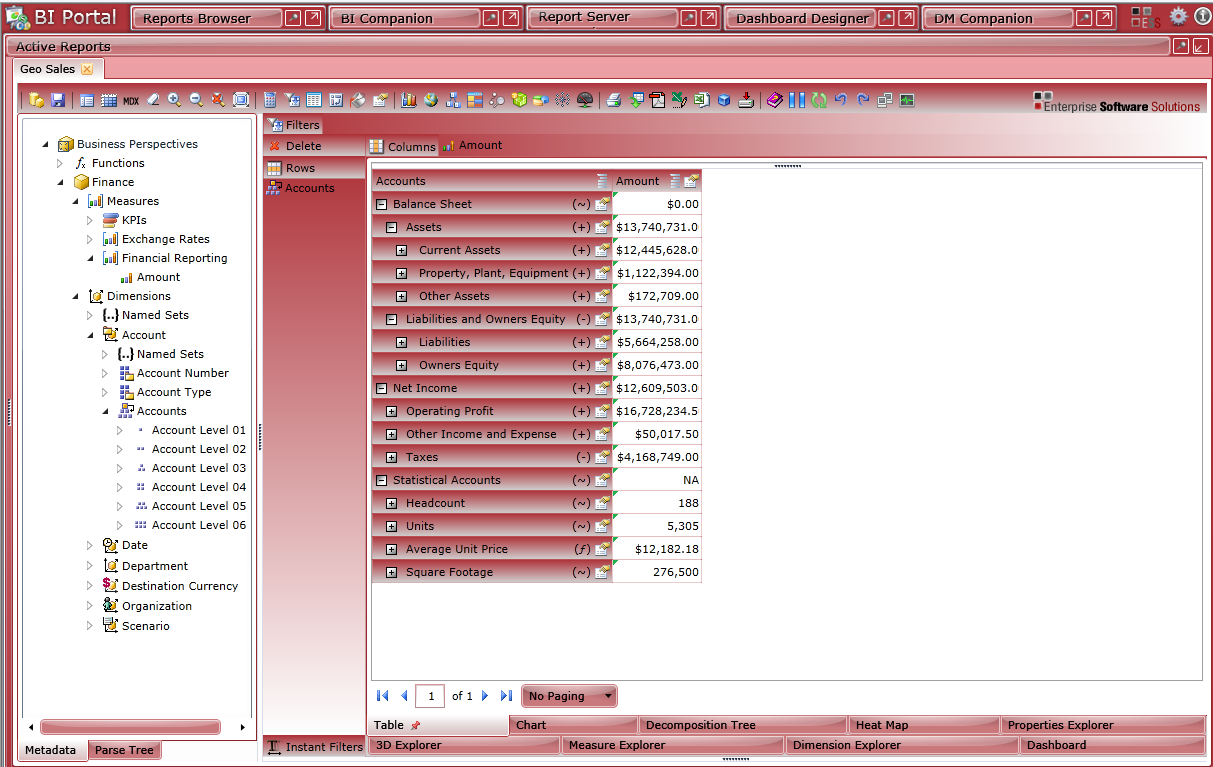The width and height of the screenshot is (1213, 767).
Task: Collapse the Net Income row
Action: [381, 388]
